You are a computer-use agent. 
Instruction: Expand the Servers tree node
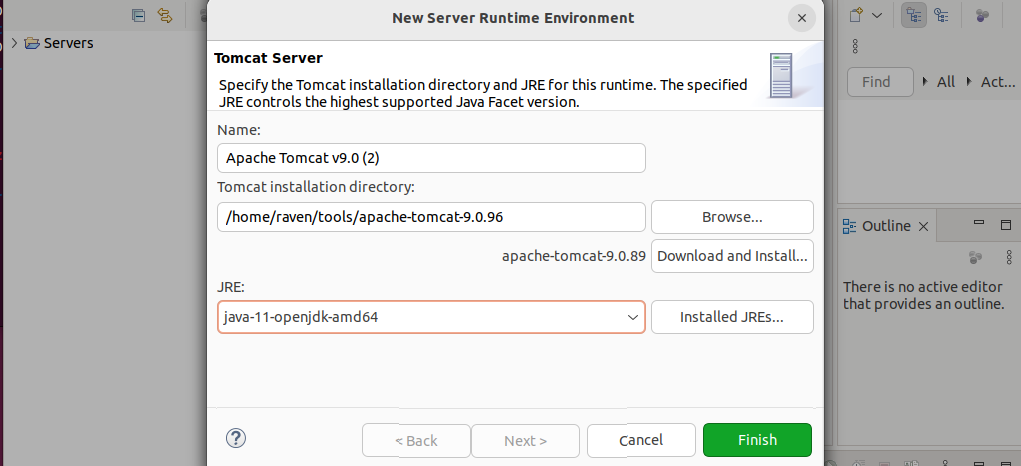point(14,43)
